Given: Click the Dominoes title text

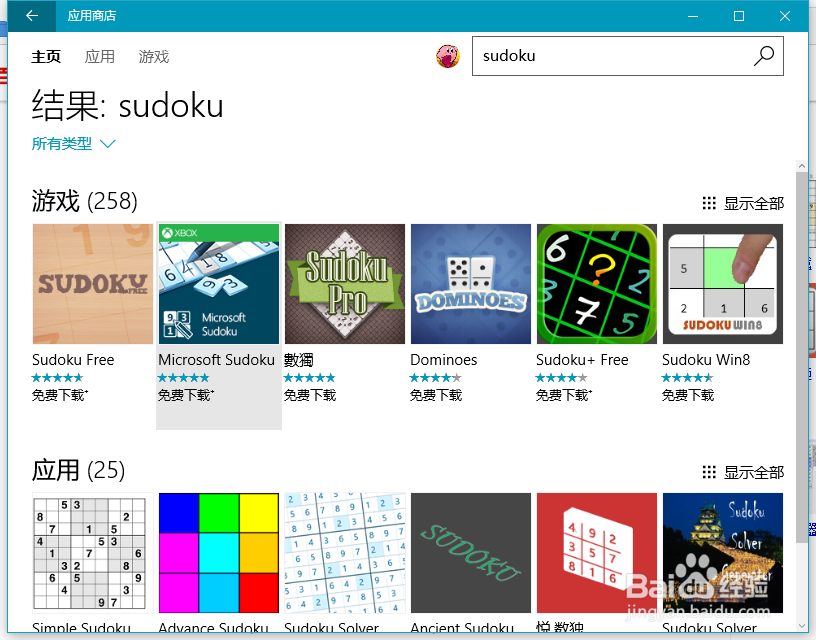Looking at the screenshot, I should pos(444,360).
